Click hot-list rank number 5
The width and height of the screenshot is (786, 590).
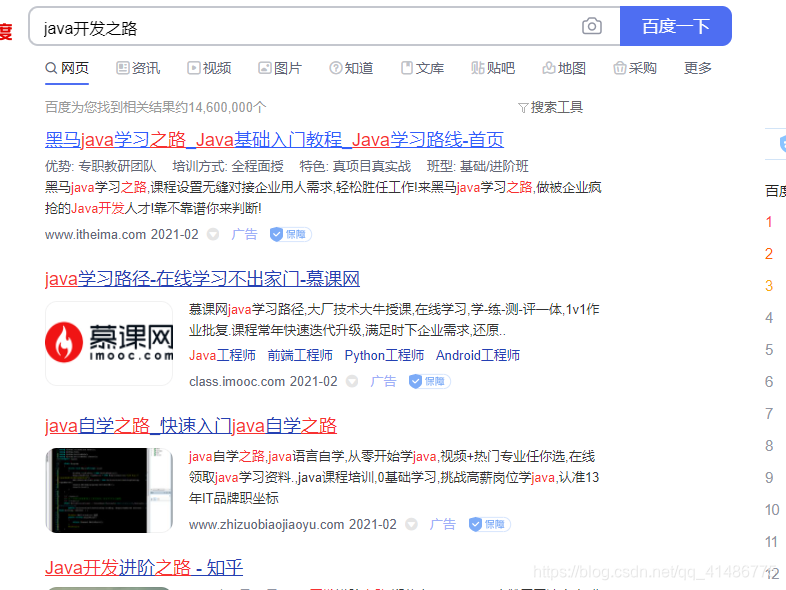[769, 349]
